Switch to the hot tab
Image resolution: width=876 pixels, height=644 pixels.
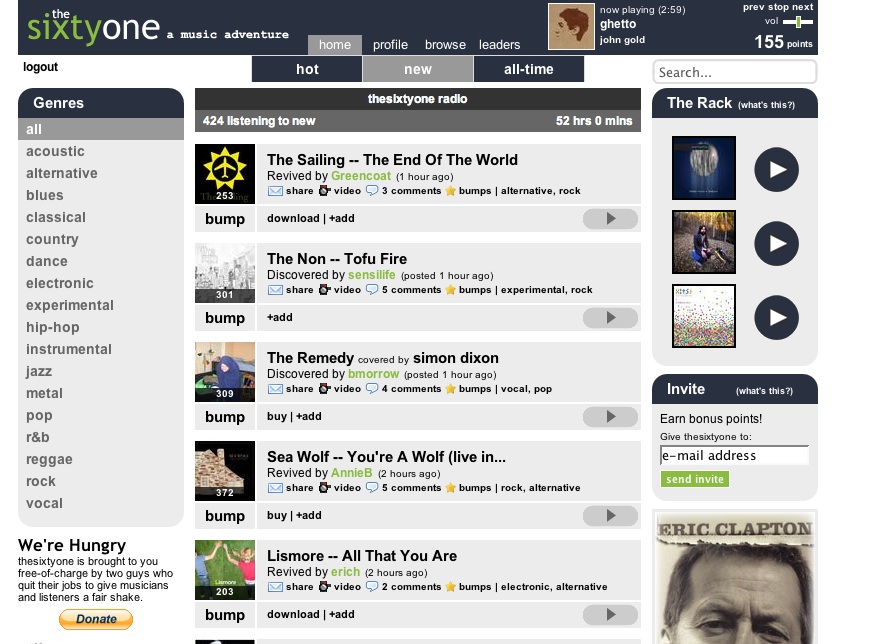coord(307,69)
